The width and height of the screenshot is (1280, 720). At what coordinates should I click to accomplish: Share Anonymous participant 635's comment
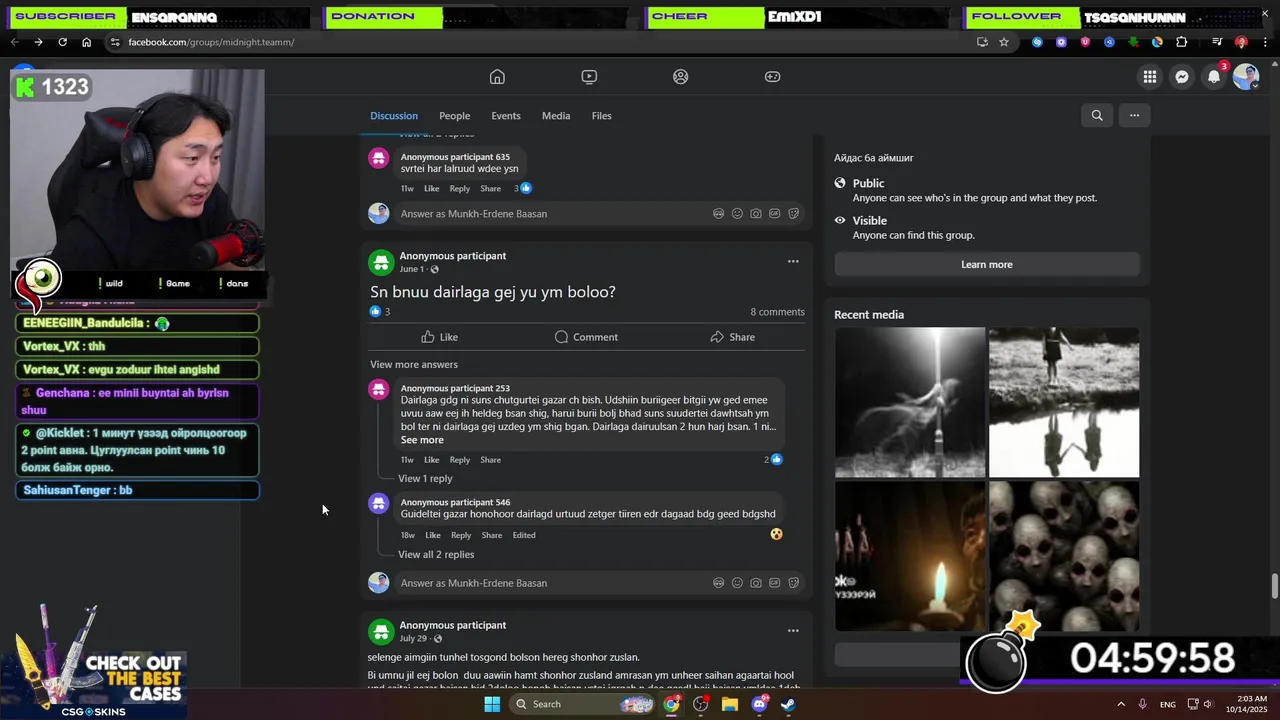click(x=490, y=188)
